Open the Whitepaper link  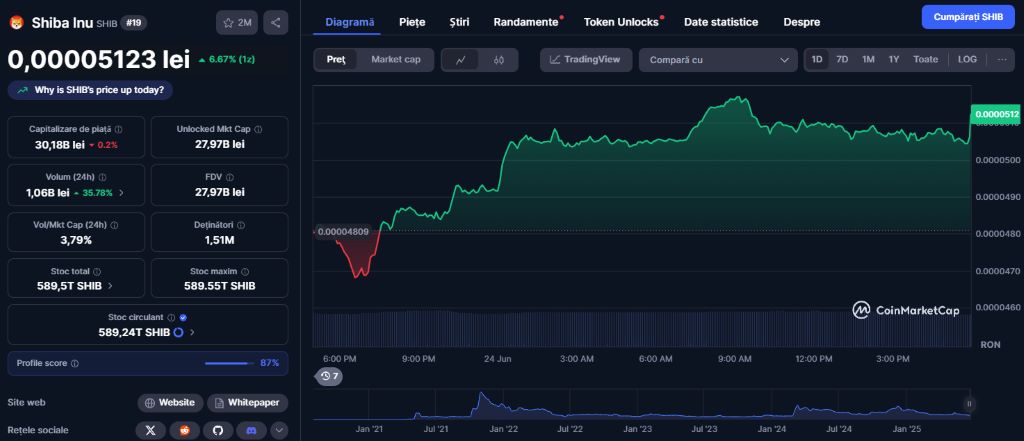(x=248, y=402)
